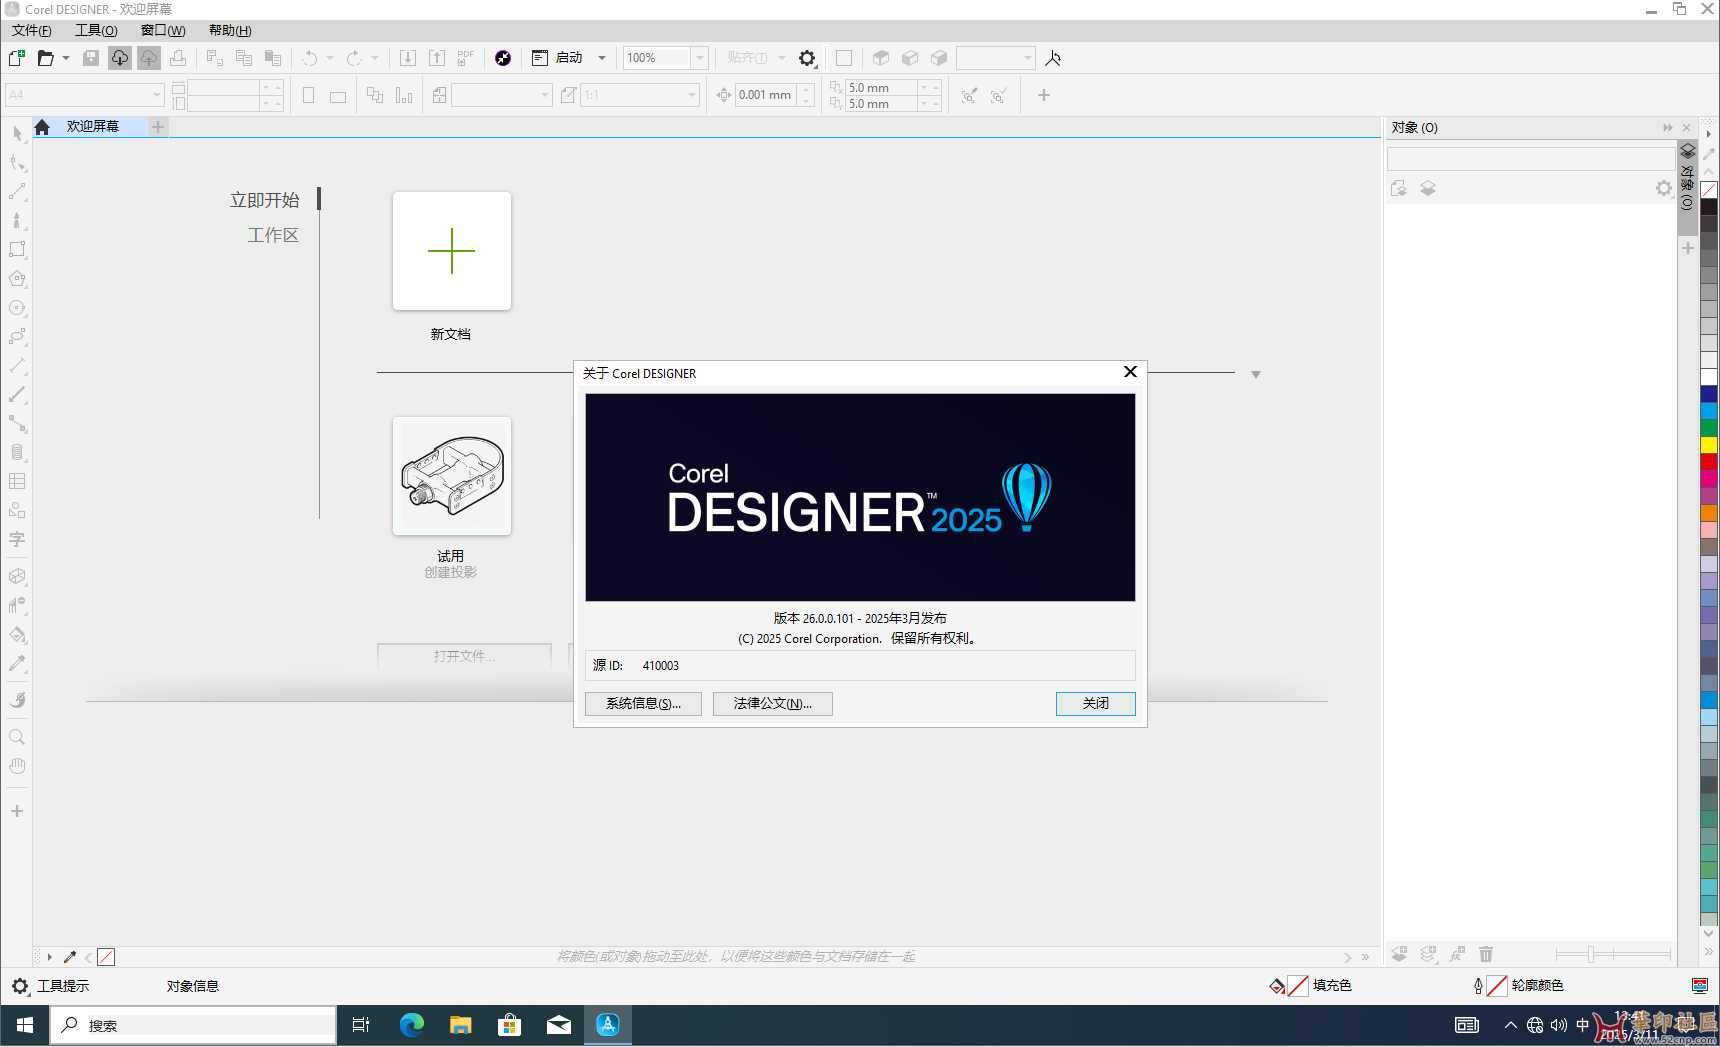Click the Import icon

click(408, 58)
